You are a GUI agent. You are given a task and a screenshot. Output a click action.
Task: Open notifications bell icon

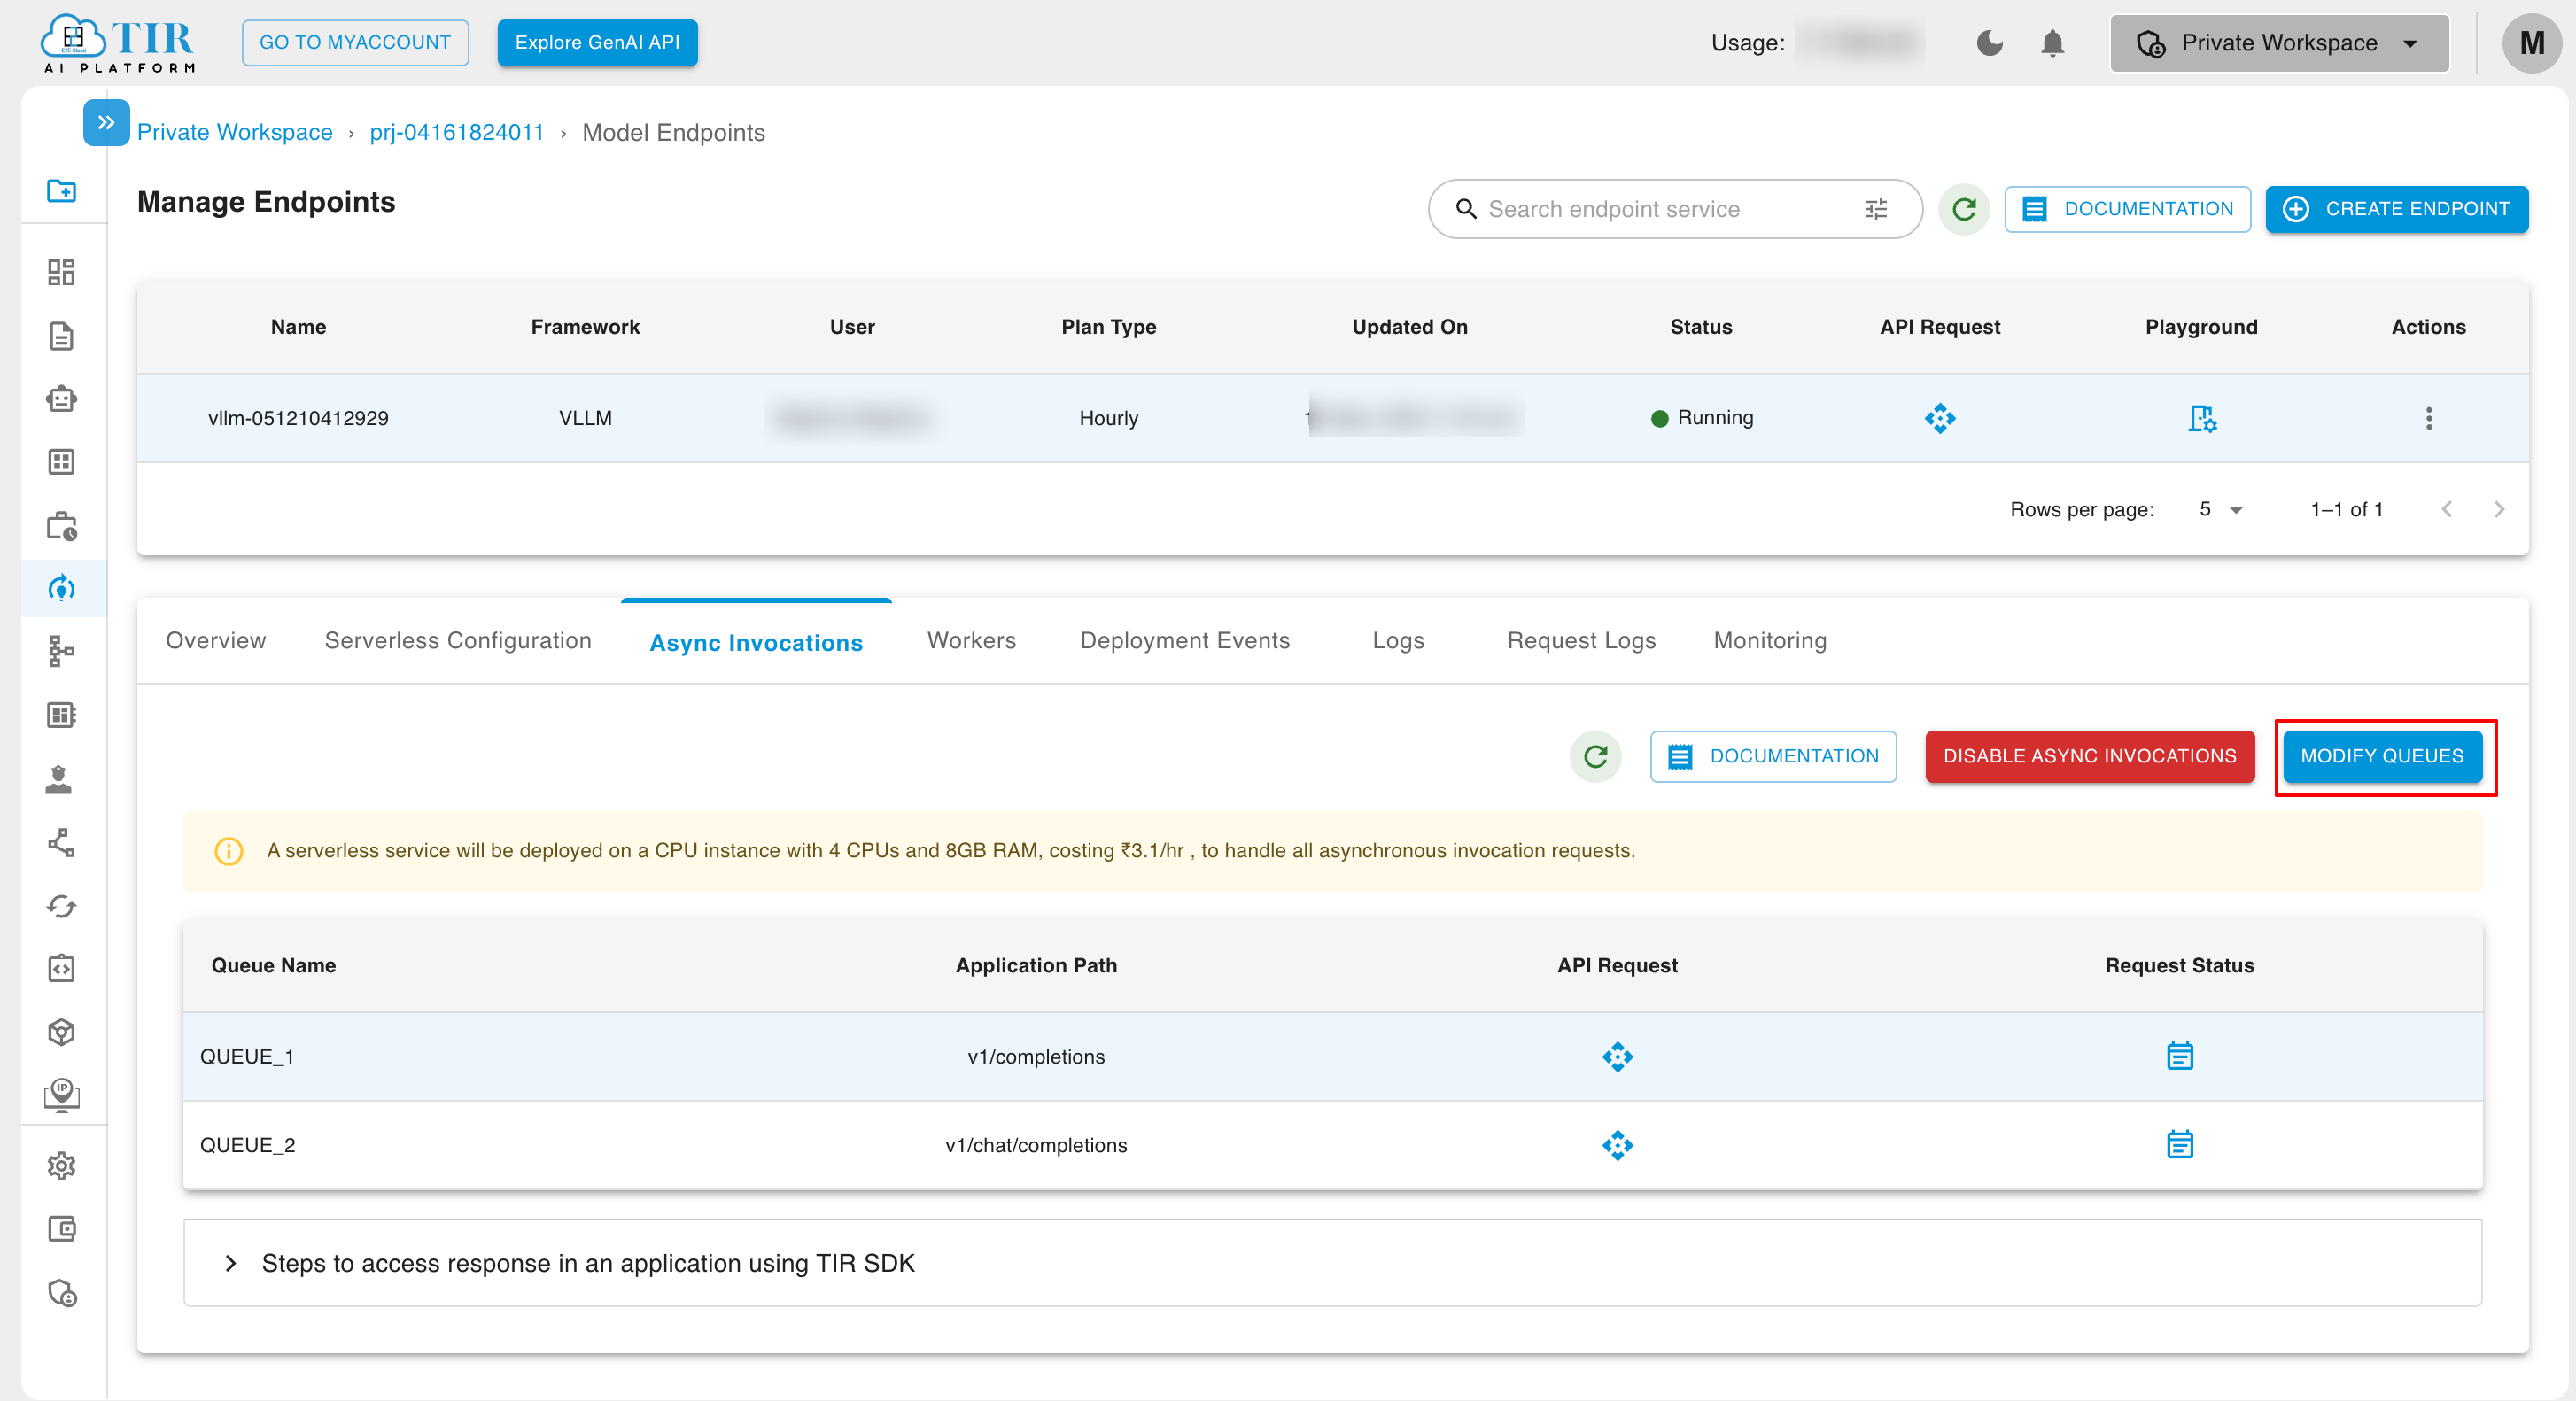[x=2052, y=43]
